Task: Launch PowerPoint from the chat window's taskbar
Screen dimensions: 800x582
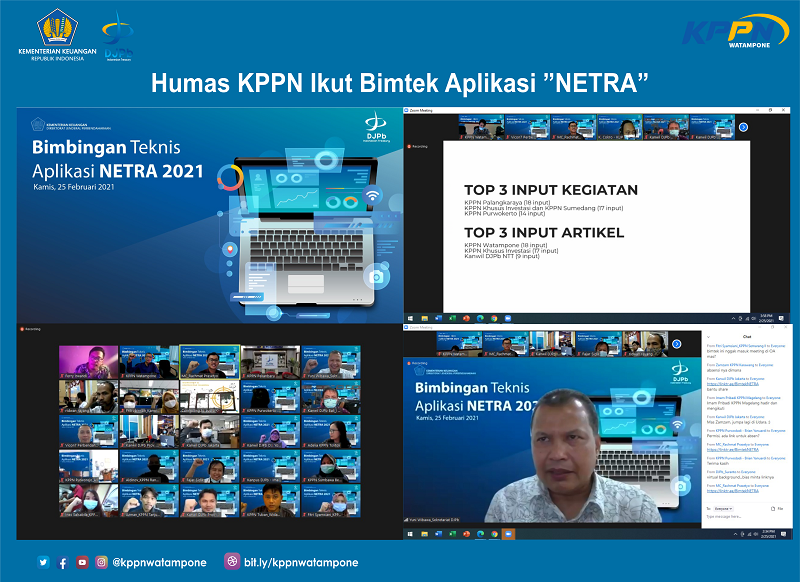Action: (466, 534)
